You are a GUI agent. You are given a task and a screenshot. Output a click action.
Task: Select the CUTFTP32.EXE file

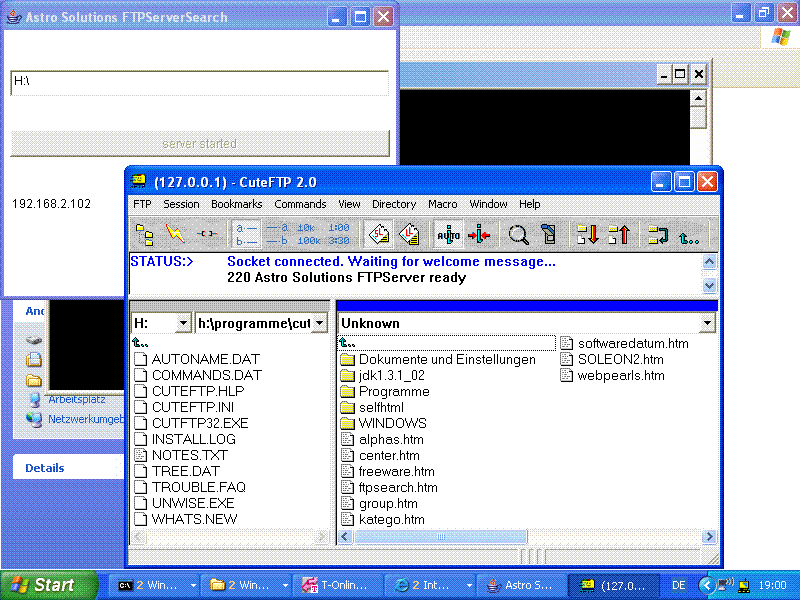point(191,423)
